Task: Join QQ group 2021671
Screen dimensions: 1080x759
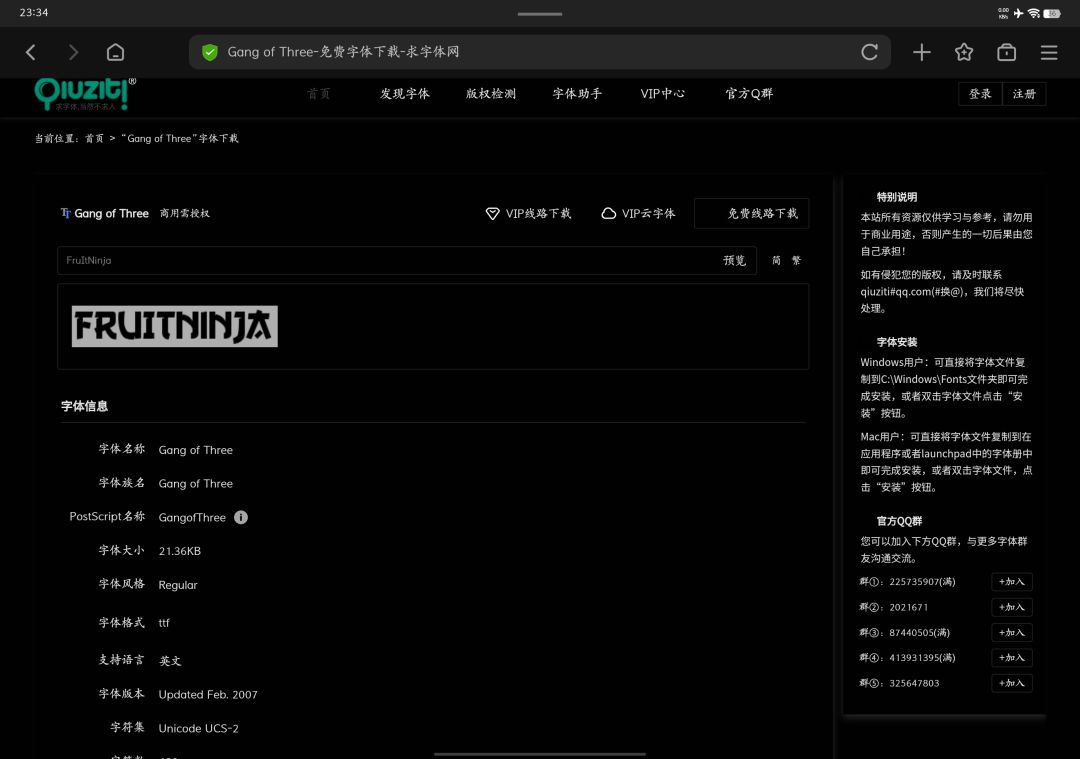Action: (x=1012, y=607)
